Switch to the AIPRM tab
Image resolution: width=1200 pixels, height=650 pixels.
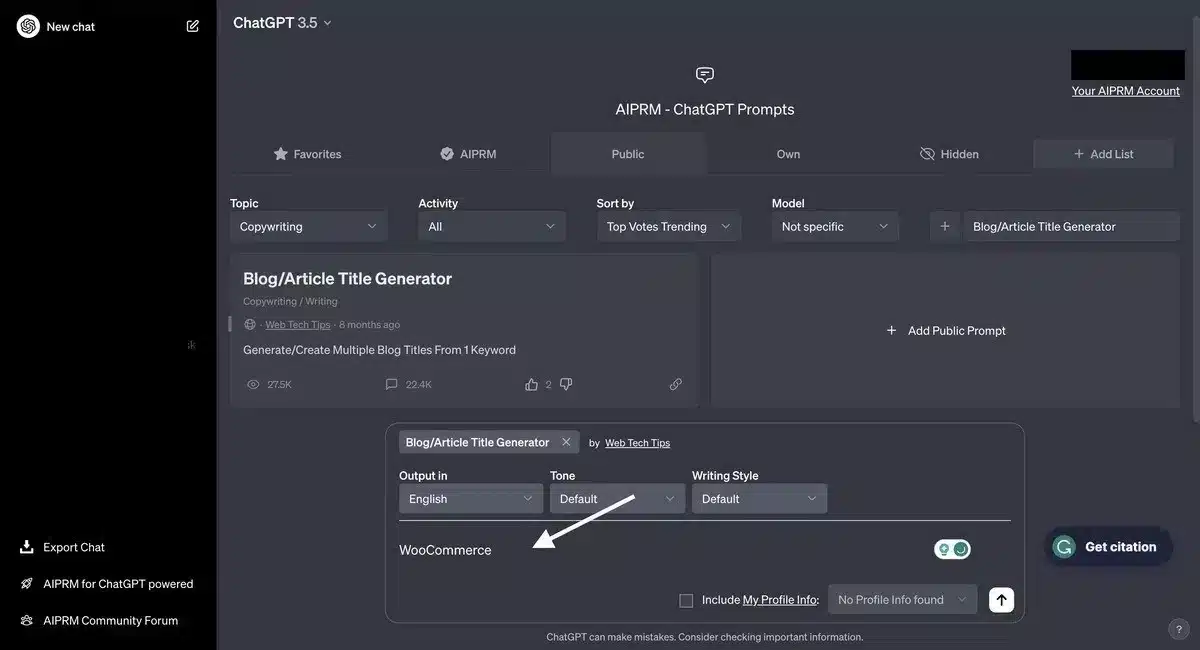(x=468, y=154)
